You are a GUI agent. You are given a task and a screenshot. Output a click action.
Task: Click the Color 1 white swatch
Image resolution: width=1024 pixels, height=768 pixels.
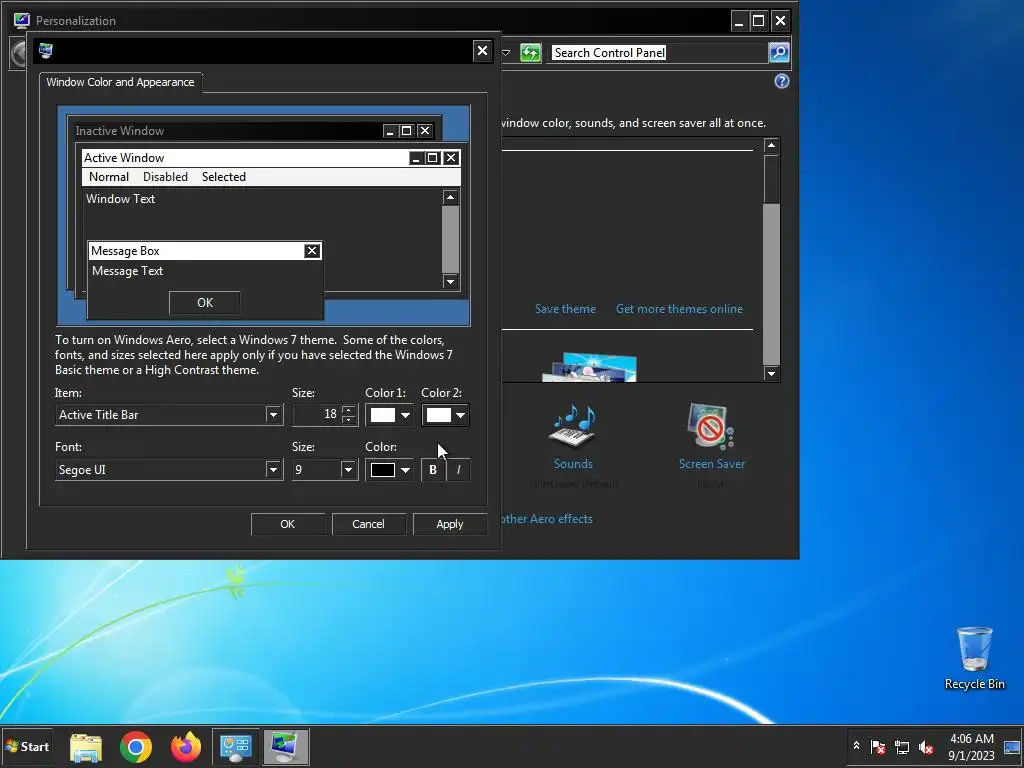tap(383, 415)
